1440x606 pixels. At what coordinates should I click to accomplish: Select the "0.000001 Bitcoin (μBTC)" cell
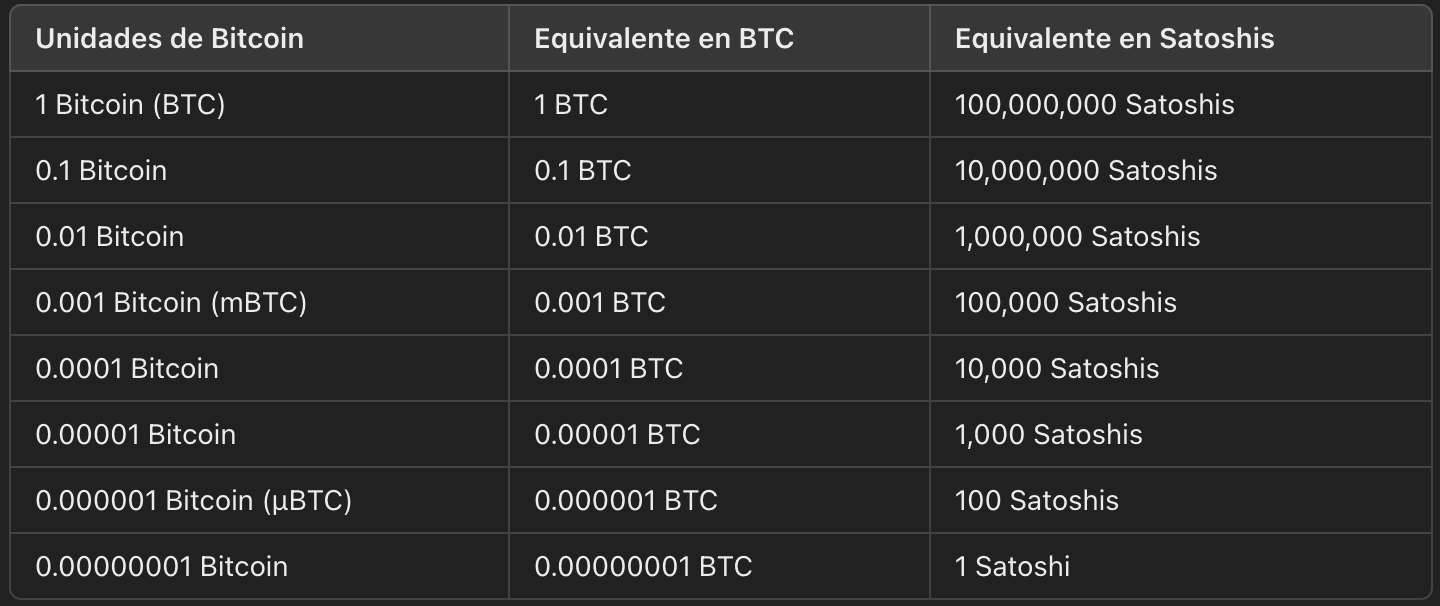193,501
